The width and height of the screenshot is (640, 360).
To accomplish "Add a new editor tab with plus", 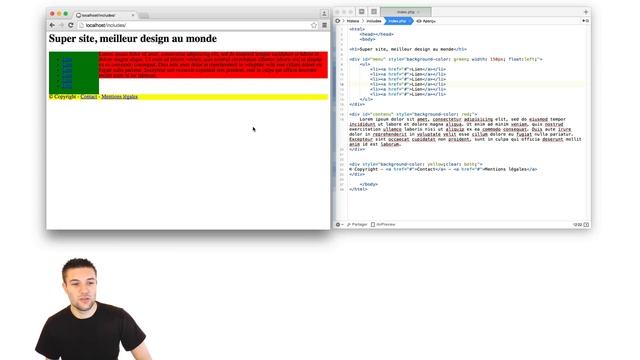I will tap(586, 12).
